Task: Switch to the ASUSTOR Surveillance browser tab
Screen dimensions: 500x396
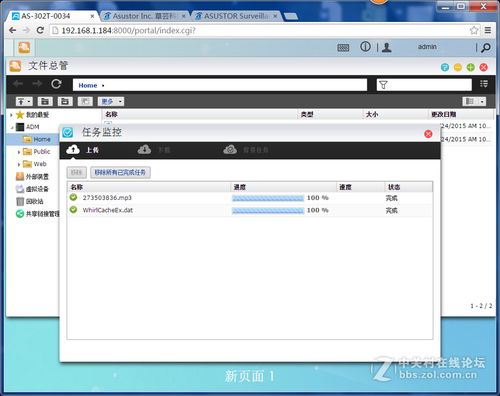Action: point(236,16)
